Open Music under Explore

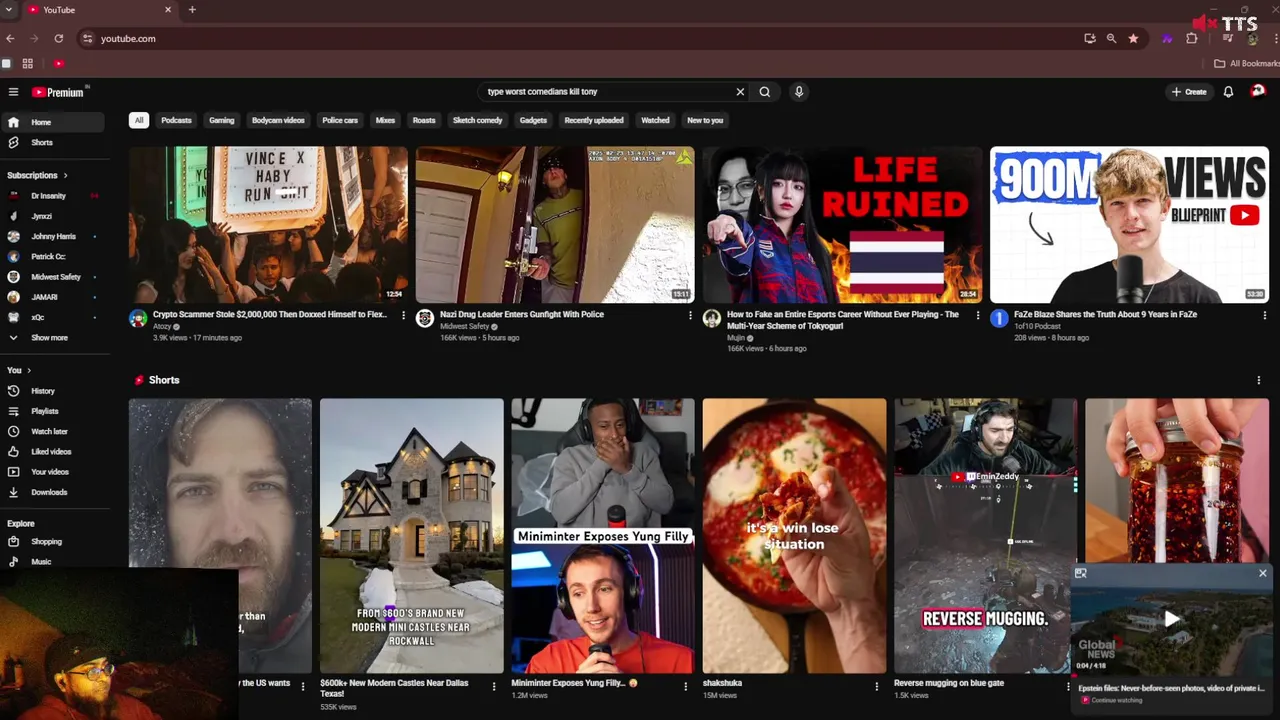[x=52, y=562]
